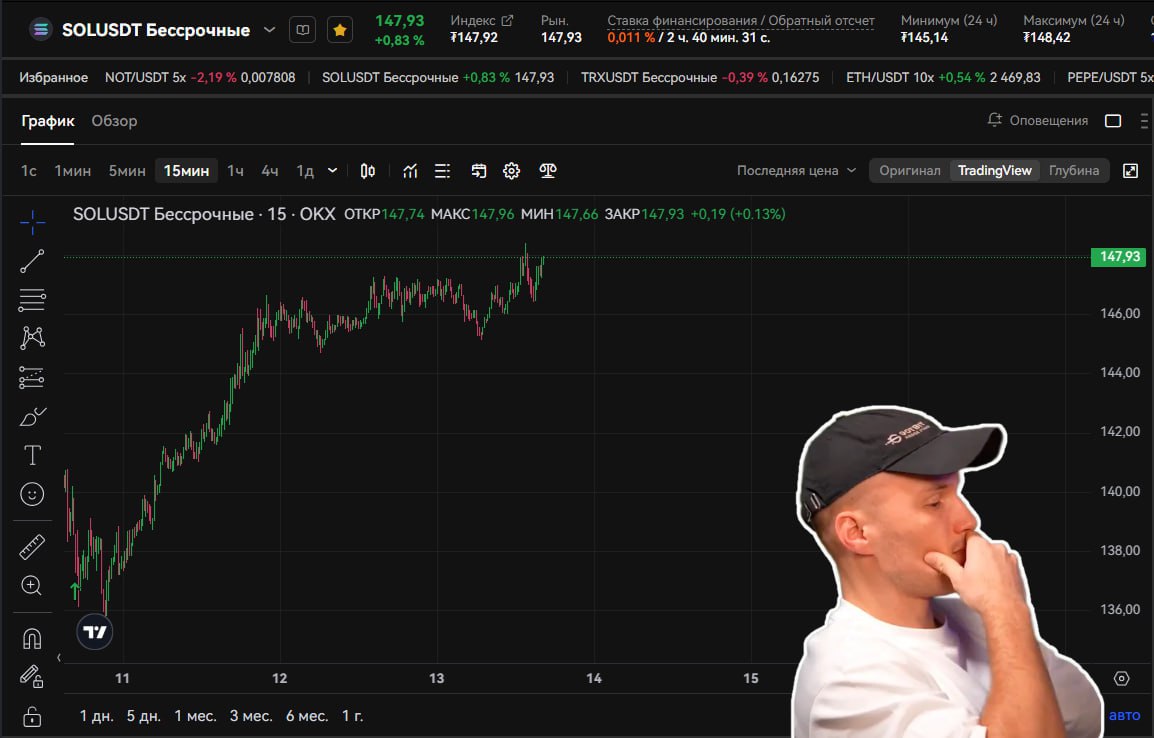Open TRXUSDT Бессрочные favorite ticker
The image size is (1154, 738).
(x=700, y=77)
